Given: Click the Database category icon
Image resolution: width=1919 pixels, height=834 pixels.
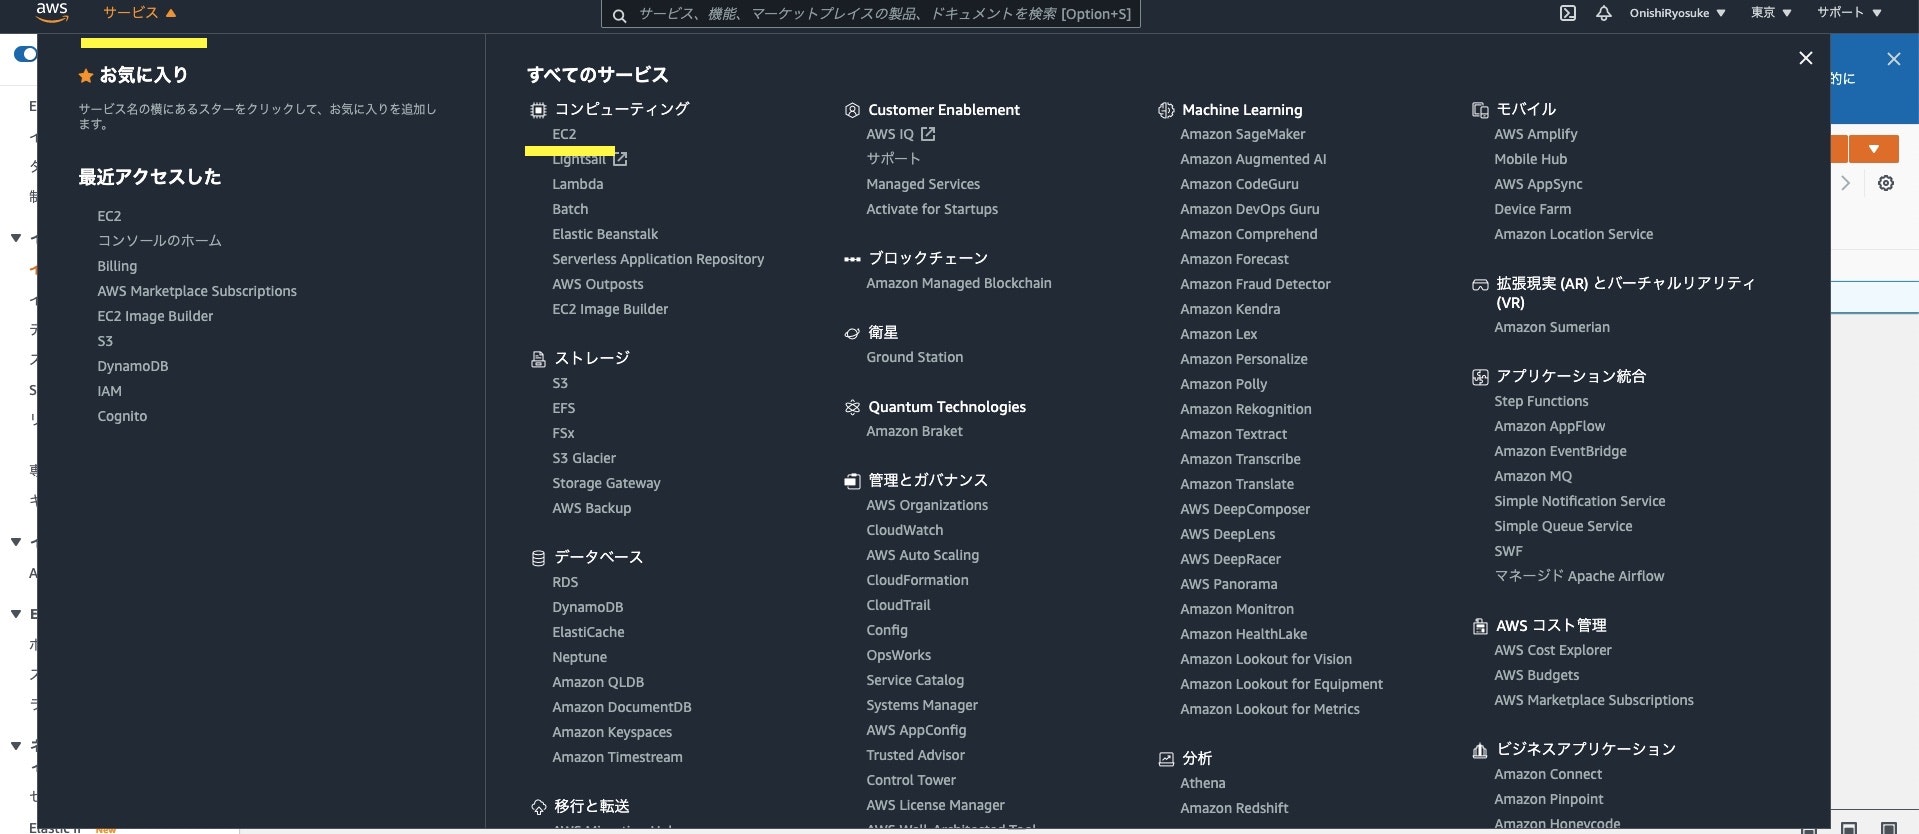Looking at the screenshot, I should click(538, 558).
